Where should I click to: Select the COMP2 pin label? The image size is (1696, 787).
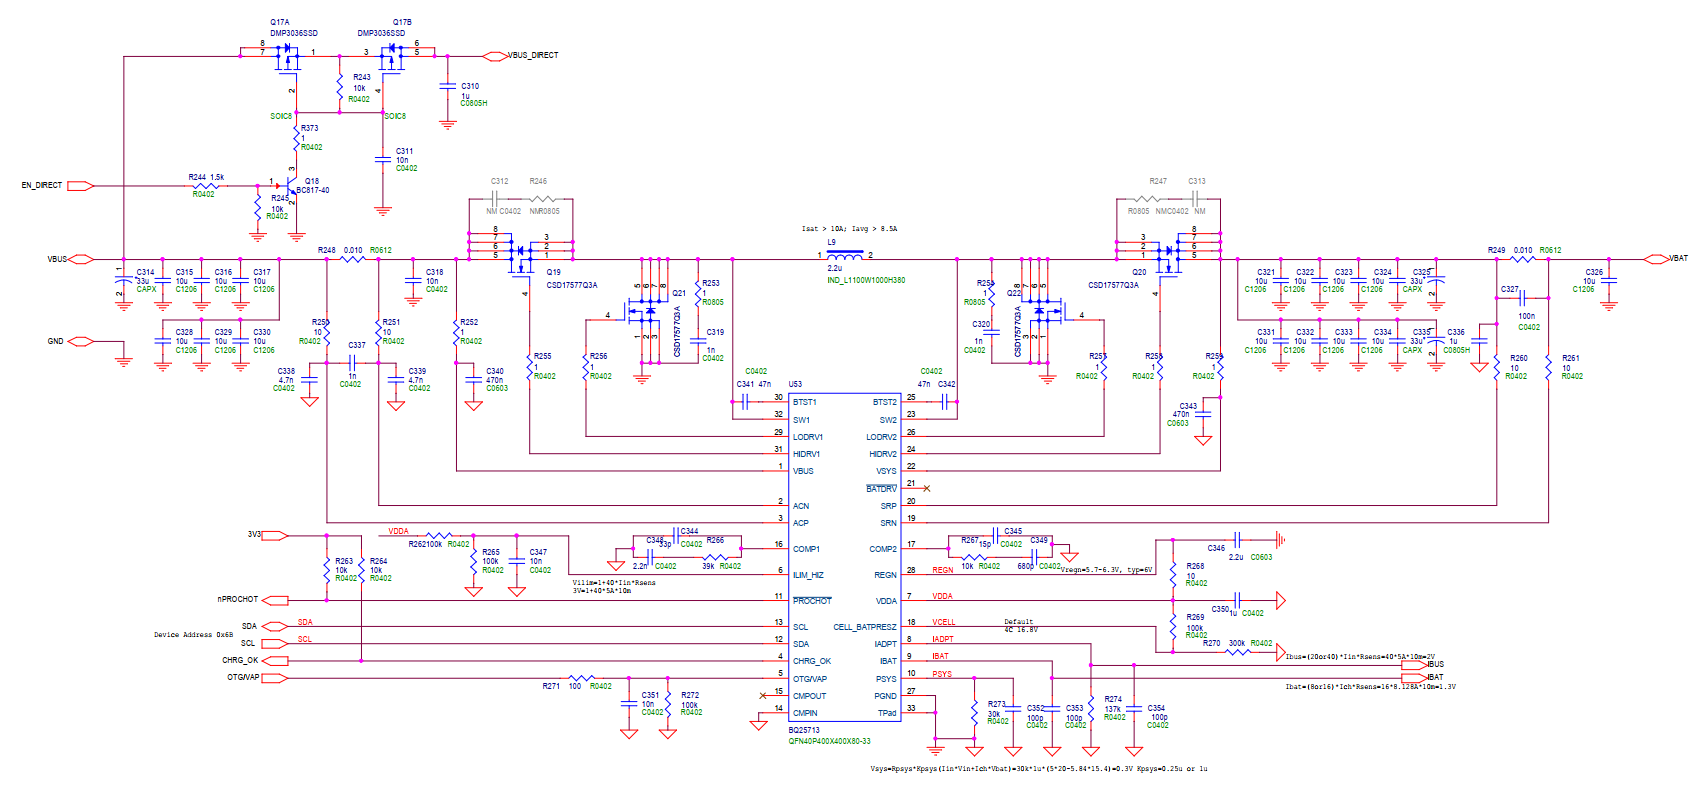(x=883, y=549)
